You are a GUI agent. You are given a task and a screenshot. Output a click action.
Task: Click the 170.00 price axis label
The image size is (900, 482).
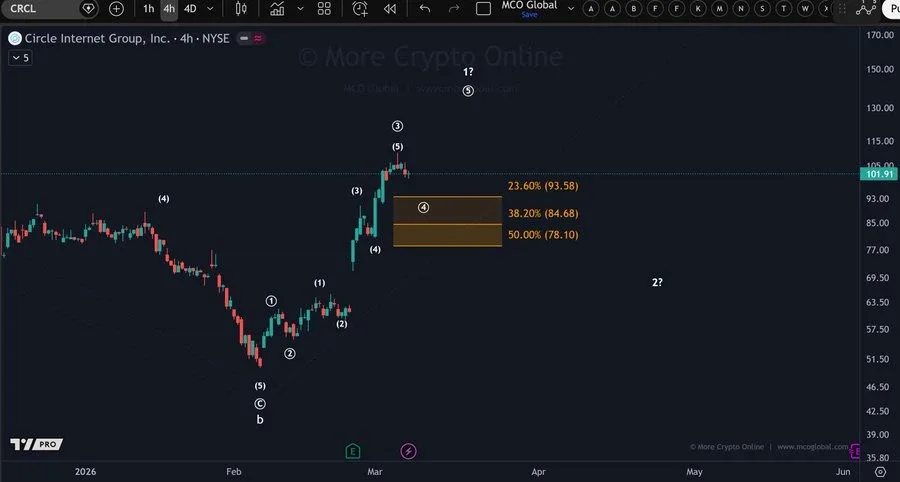(880, 35)
